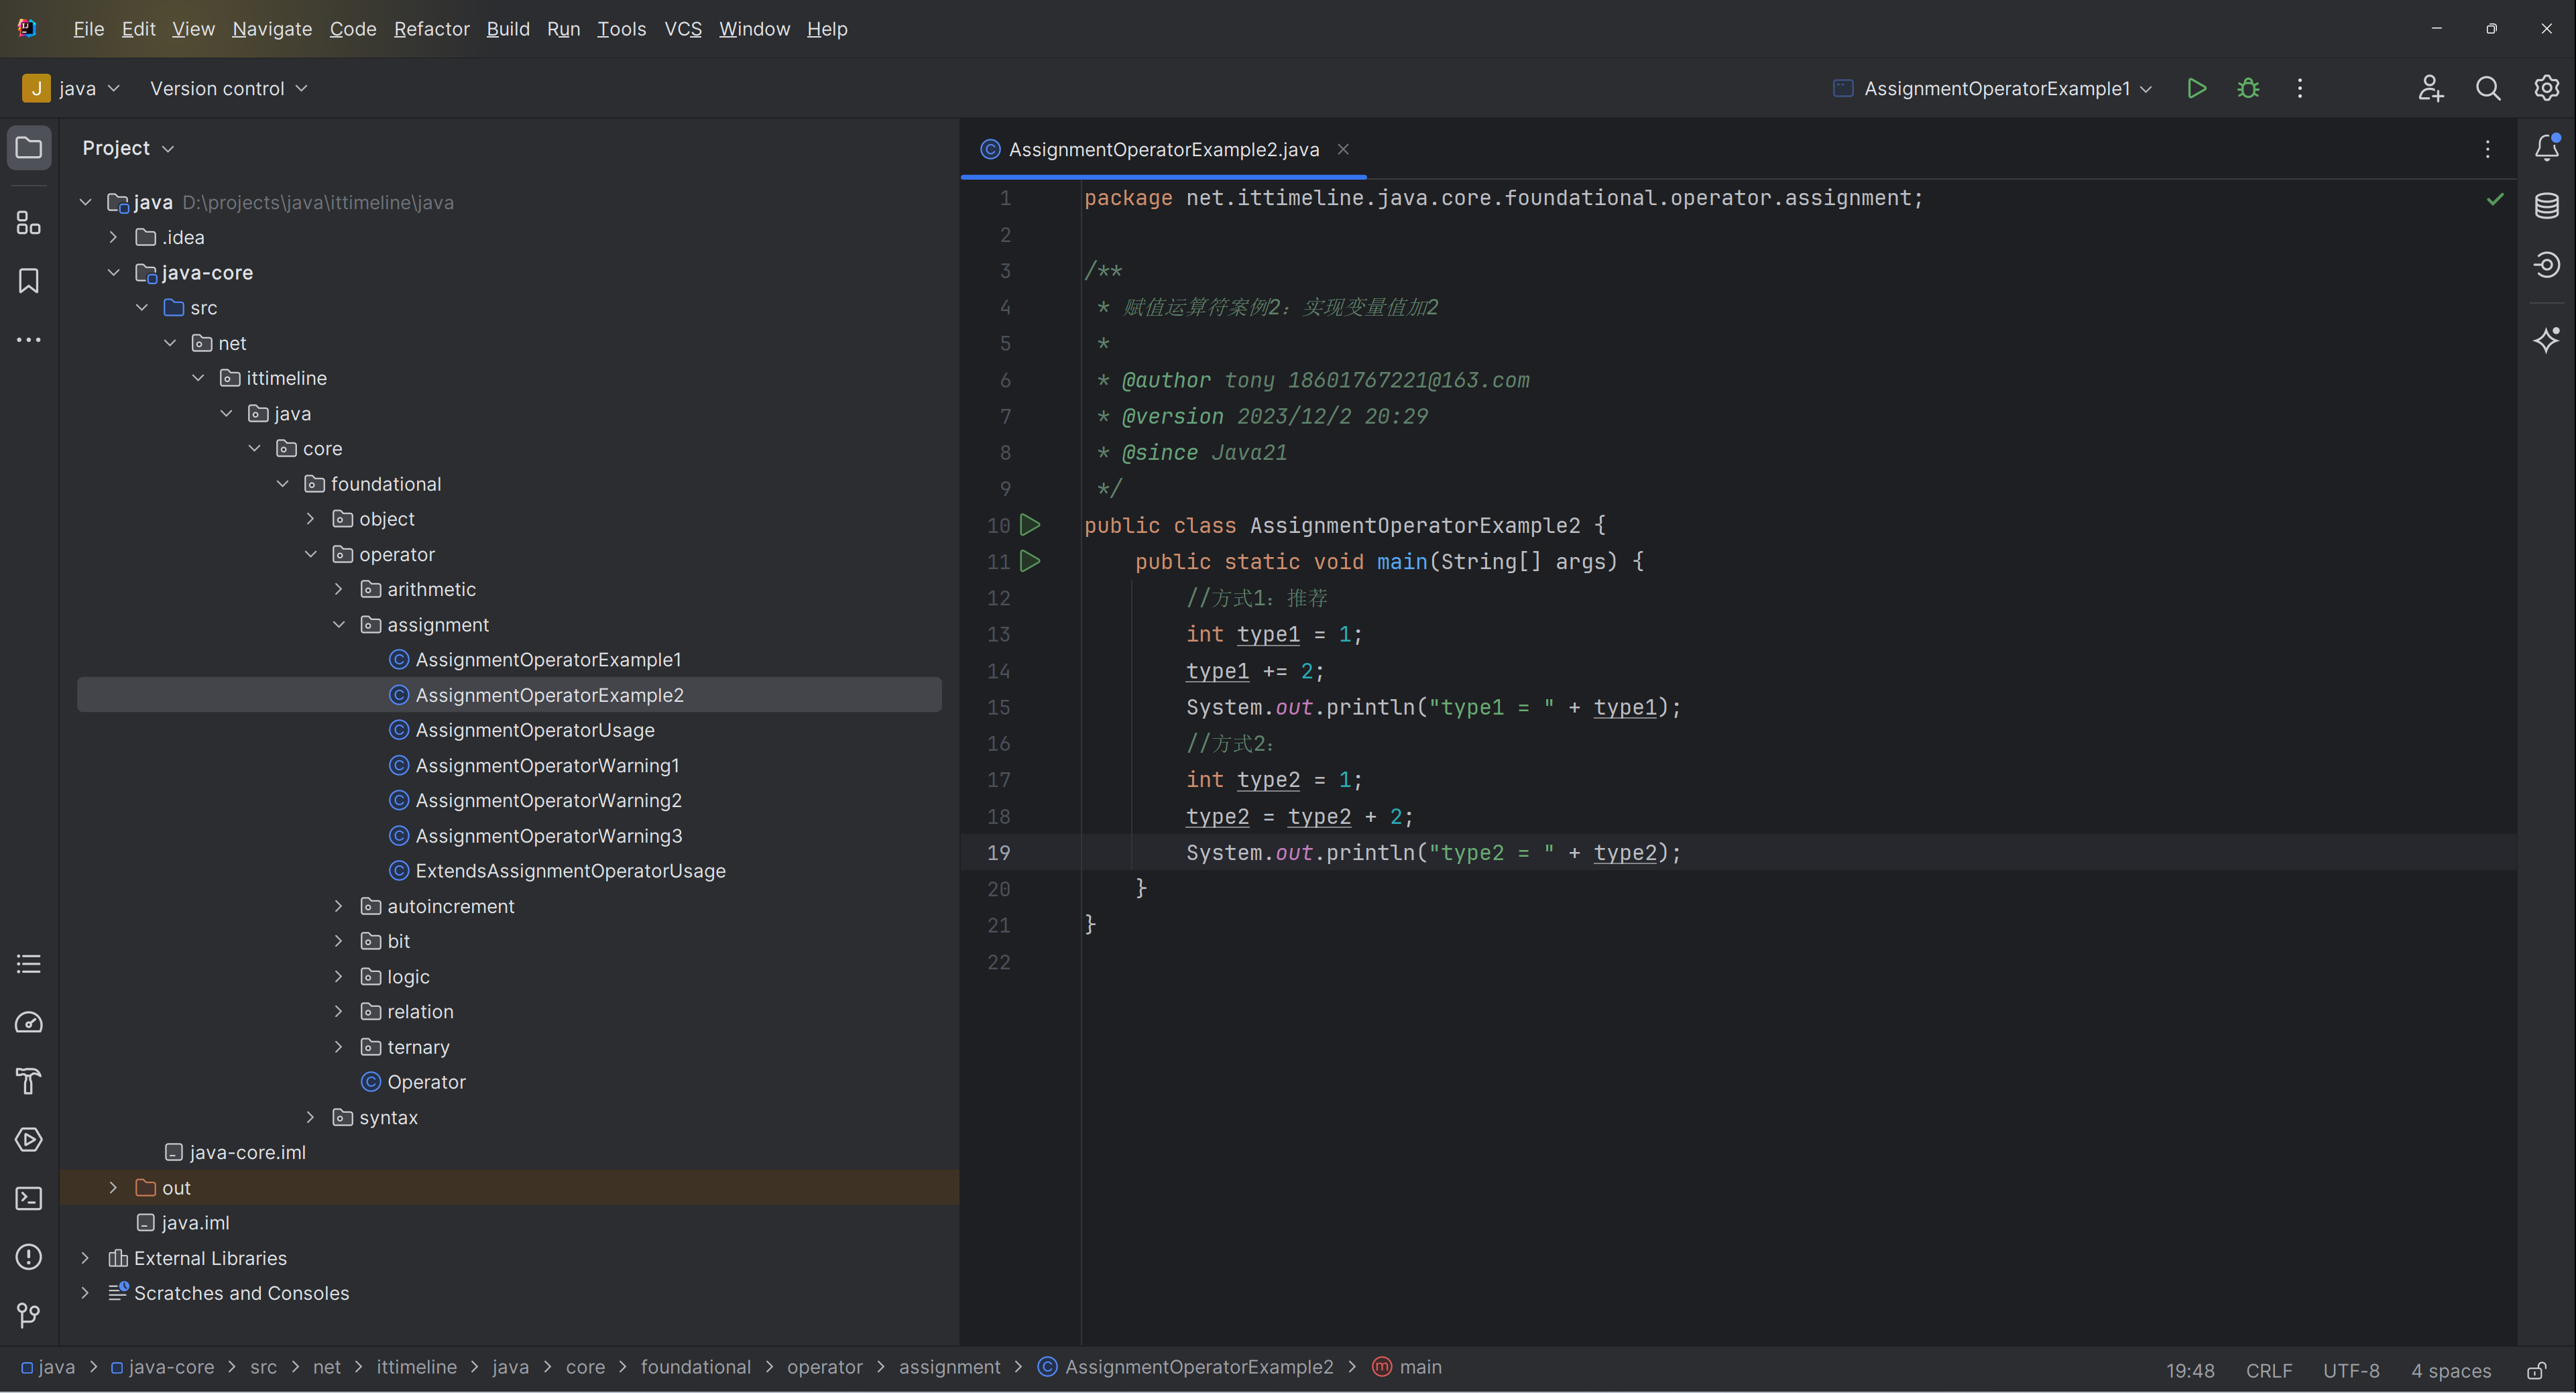Collapse the assignment package
Viewport: 2576px width, 1393px height.
pyautogui.click(x=339, y=624)
